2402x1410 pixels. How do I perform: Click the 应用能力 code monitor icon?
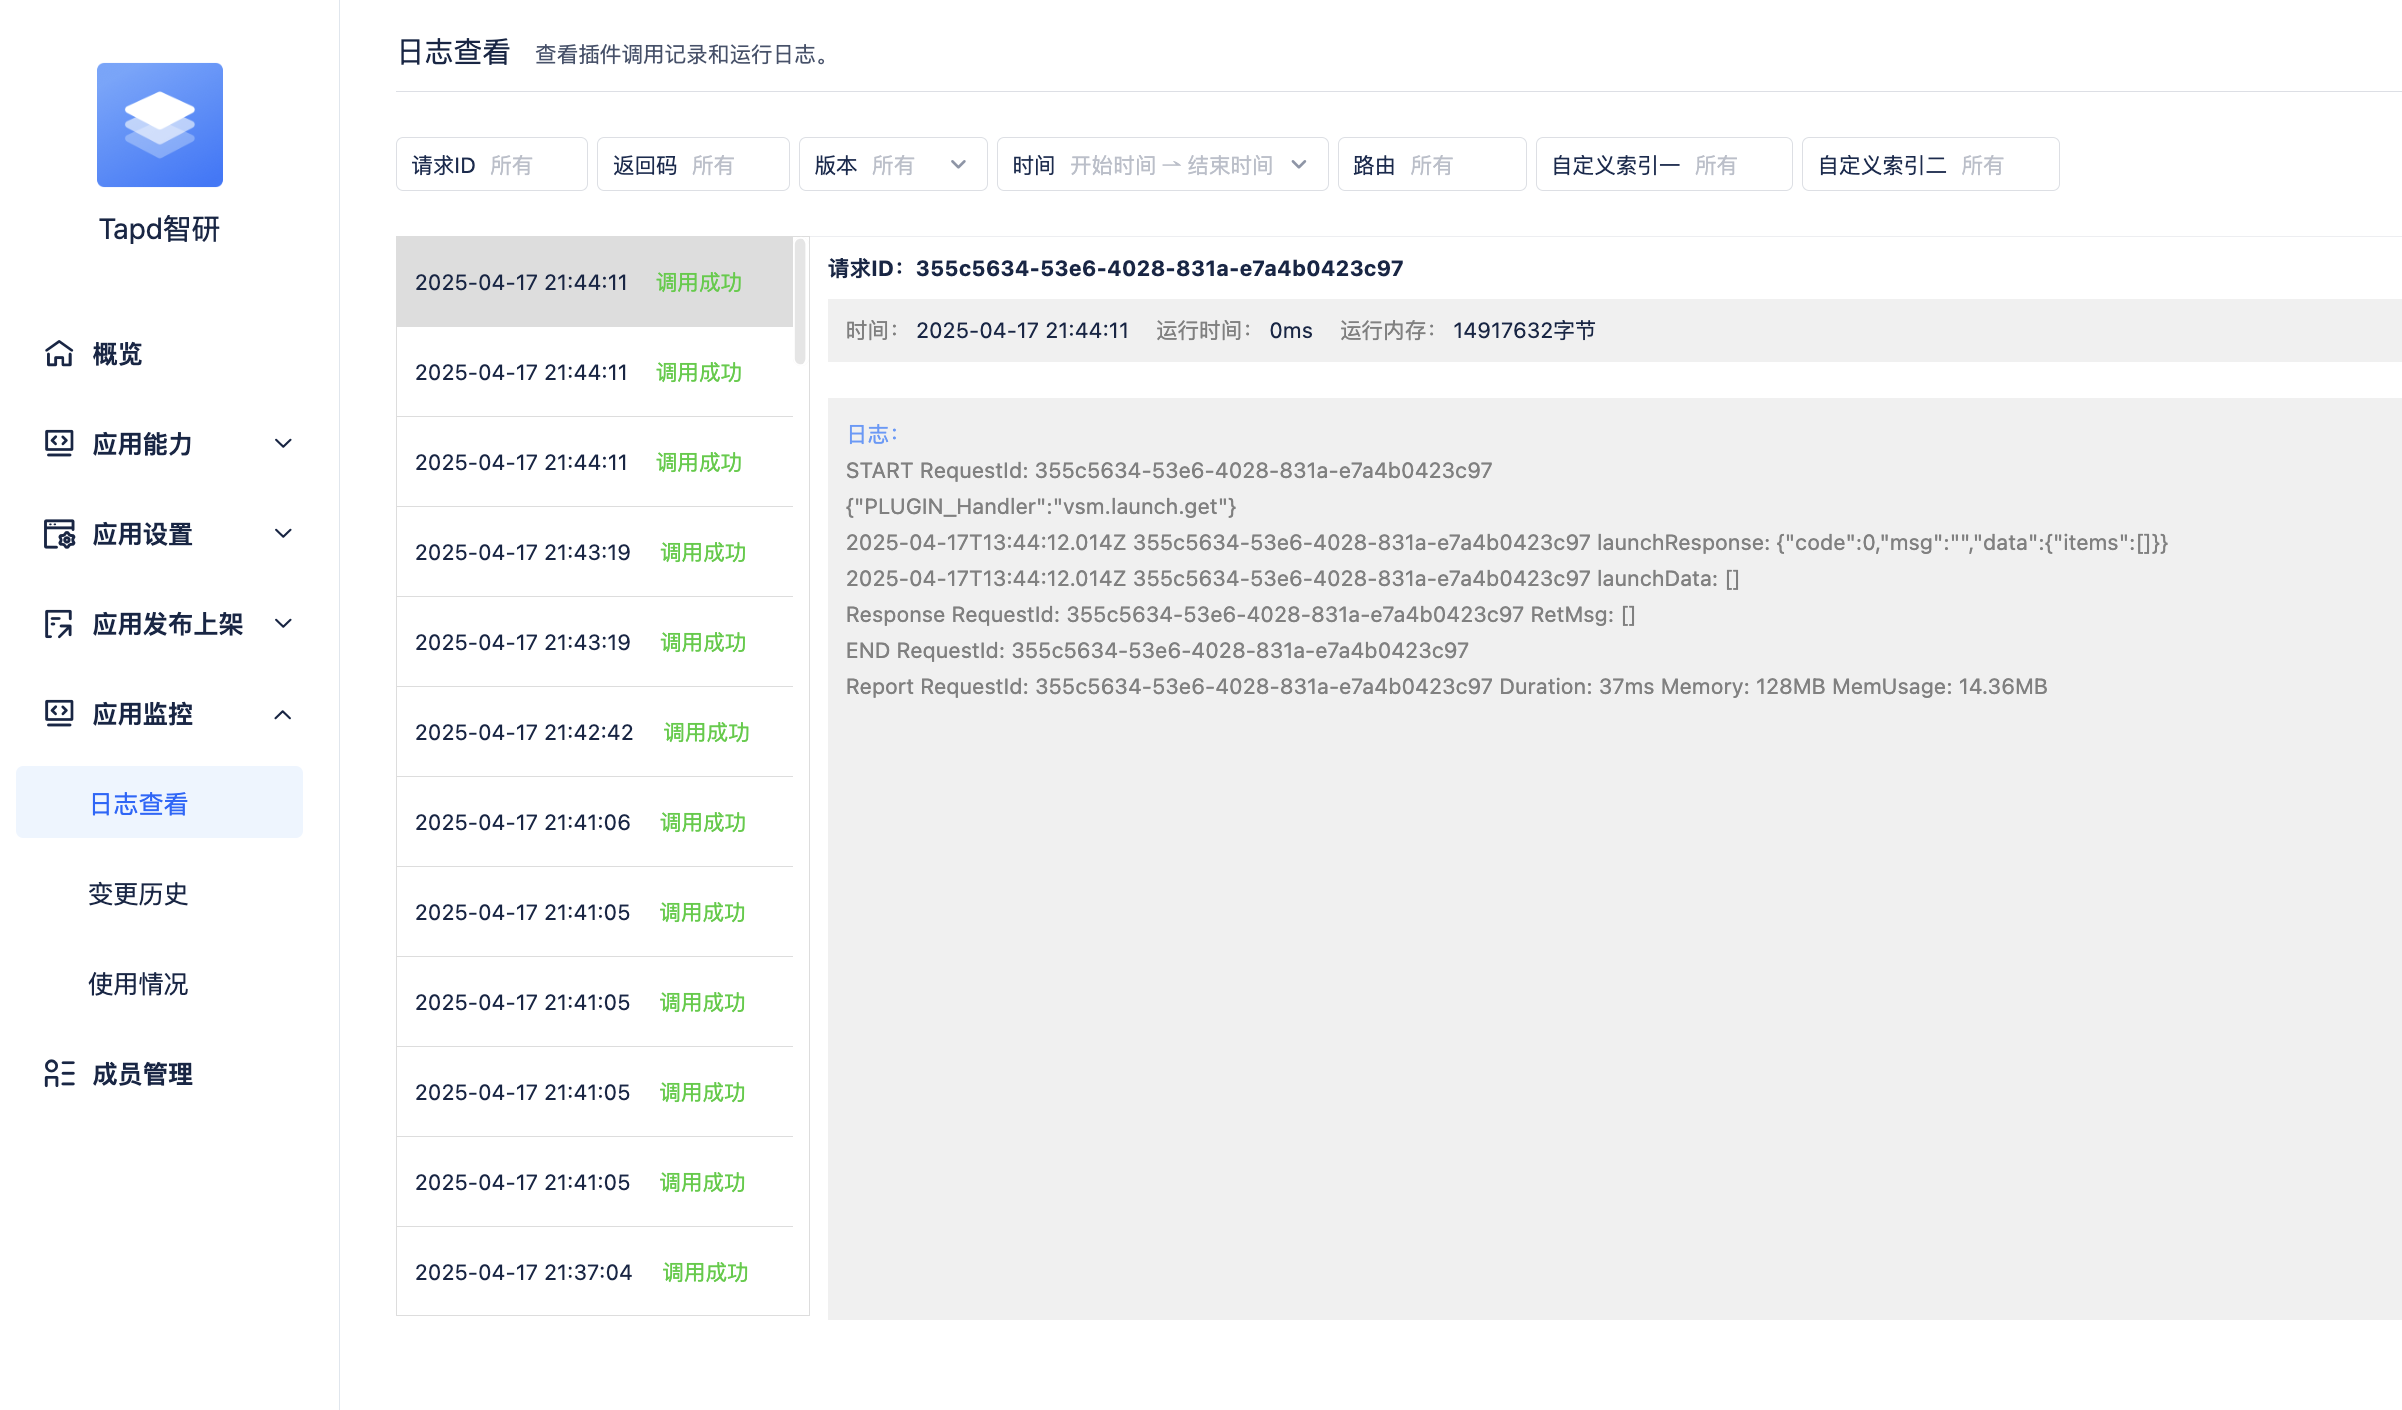59,443
